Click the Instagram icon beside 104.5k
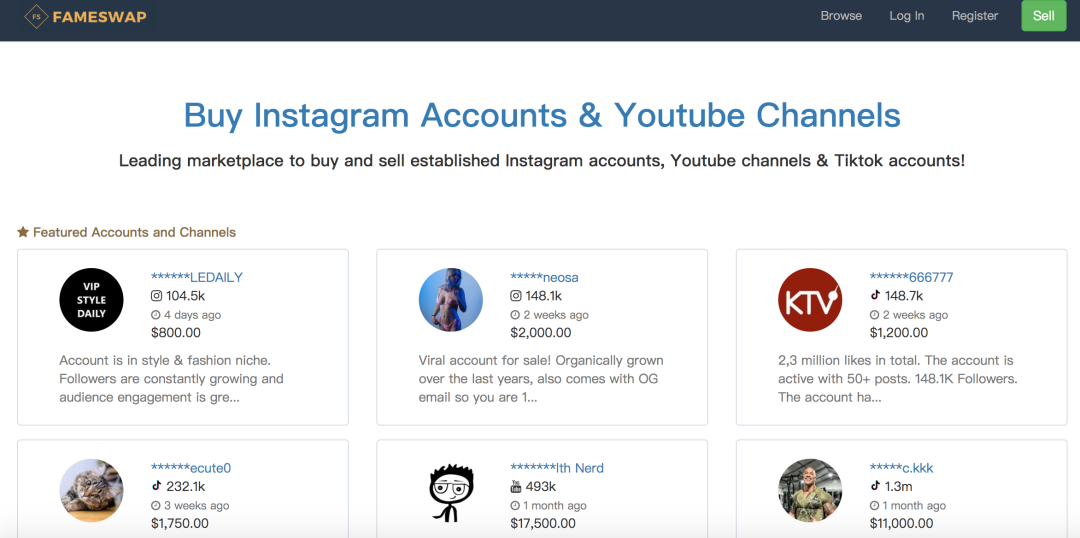1080x538 pixels. pos(156,296)
